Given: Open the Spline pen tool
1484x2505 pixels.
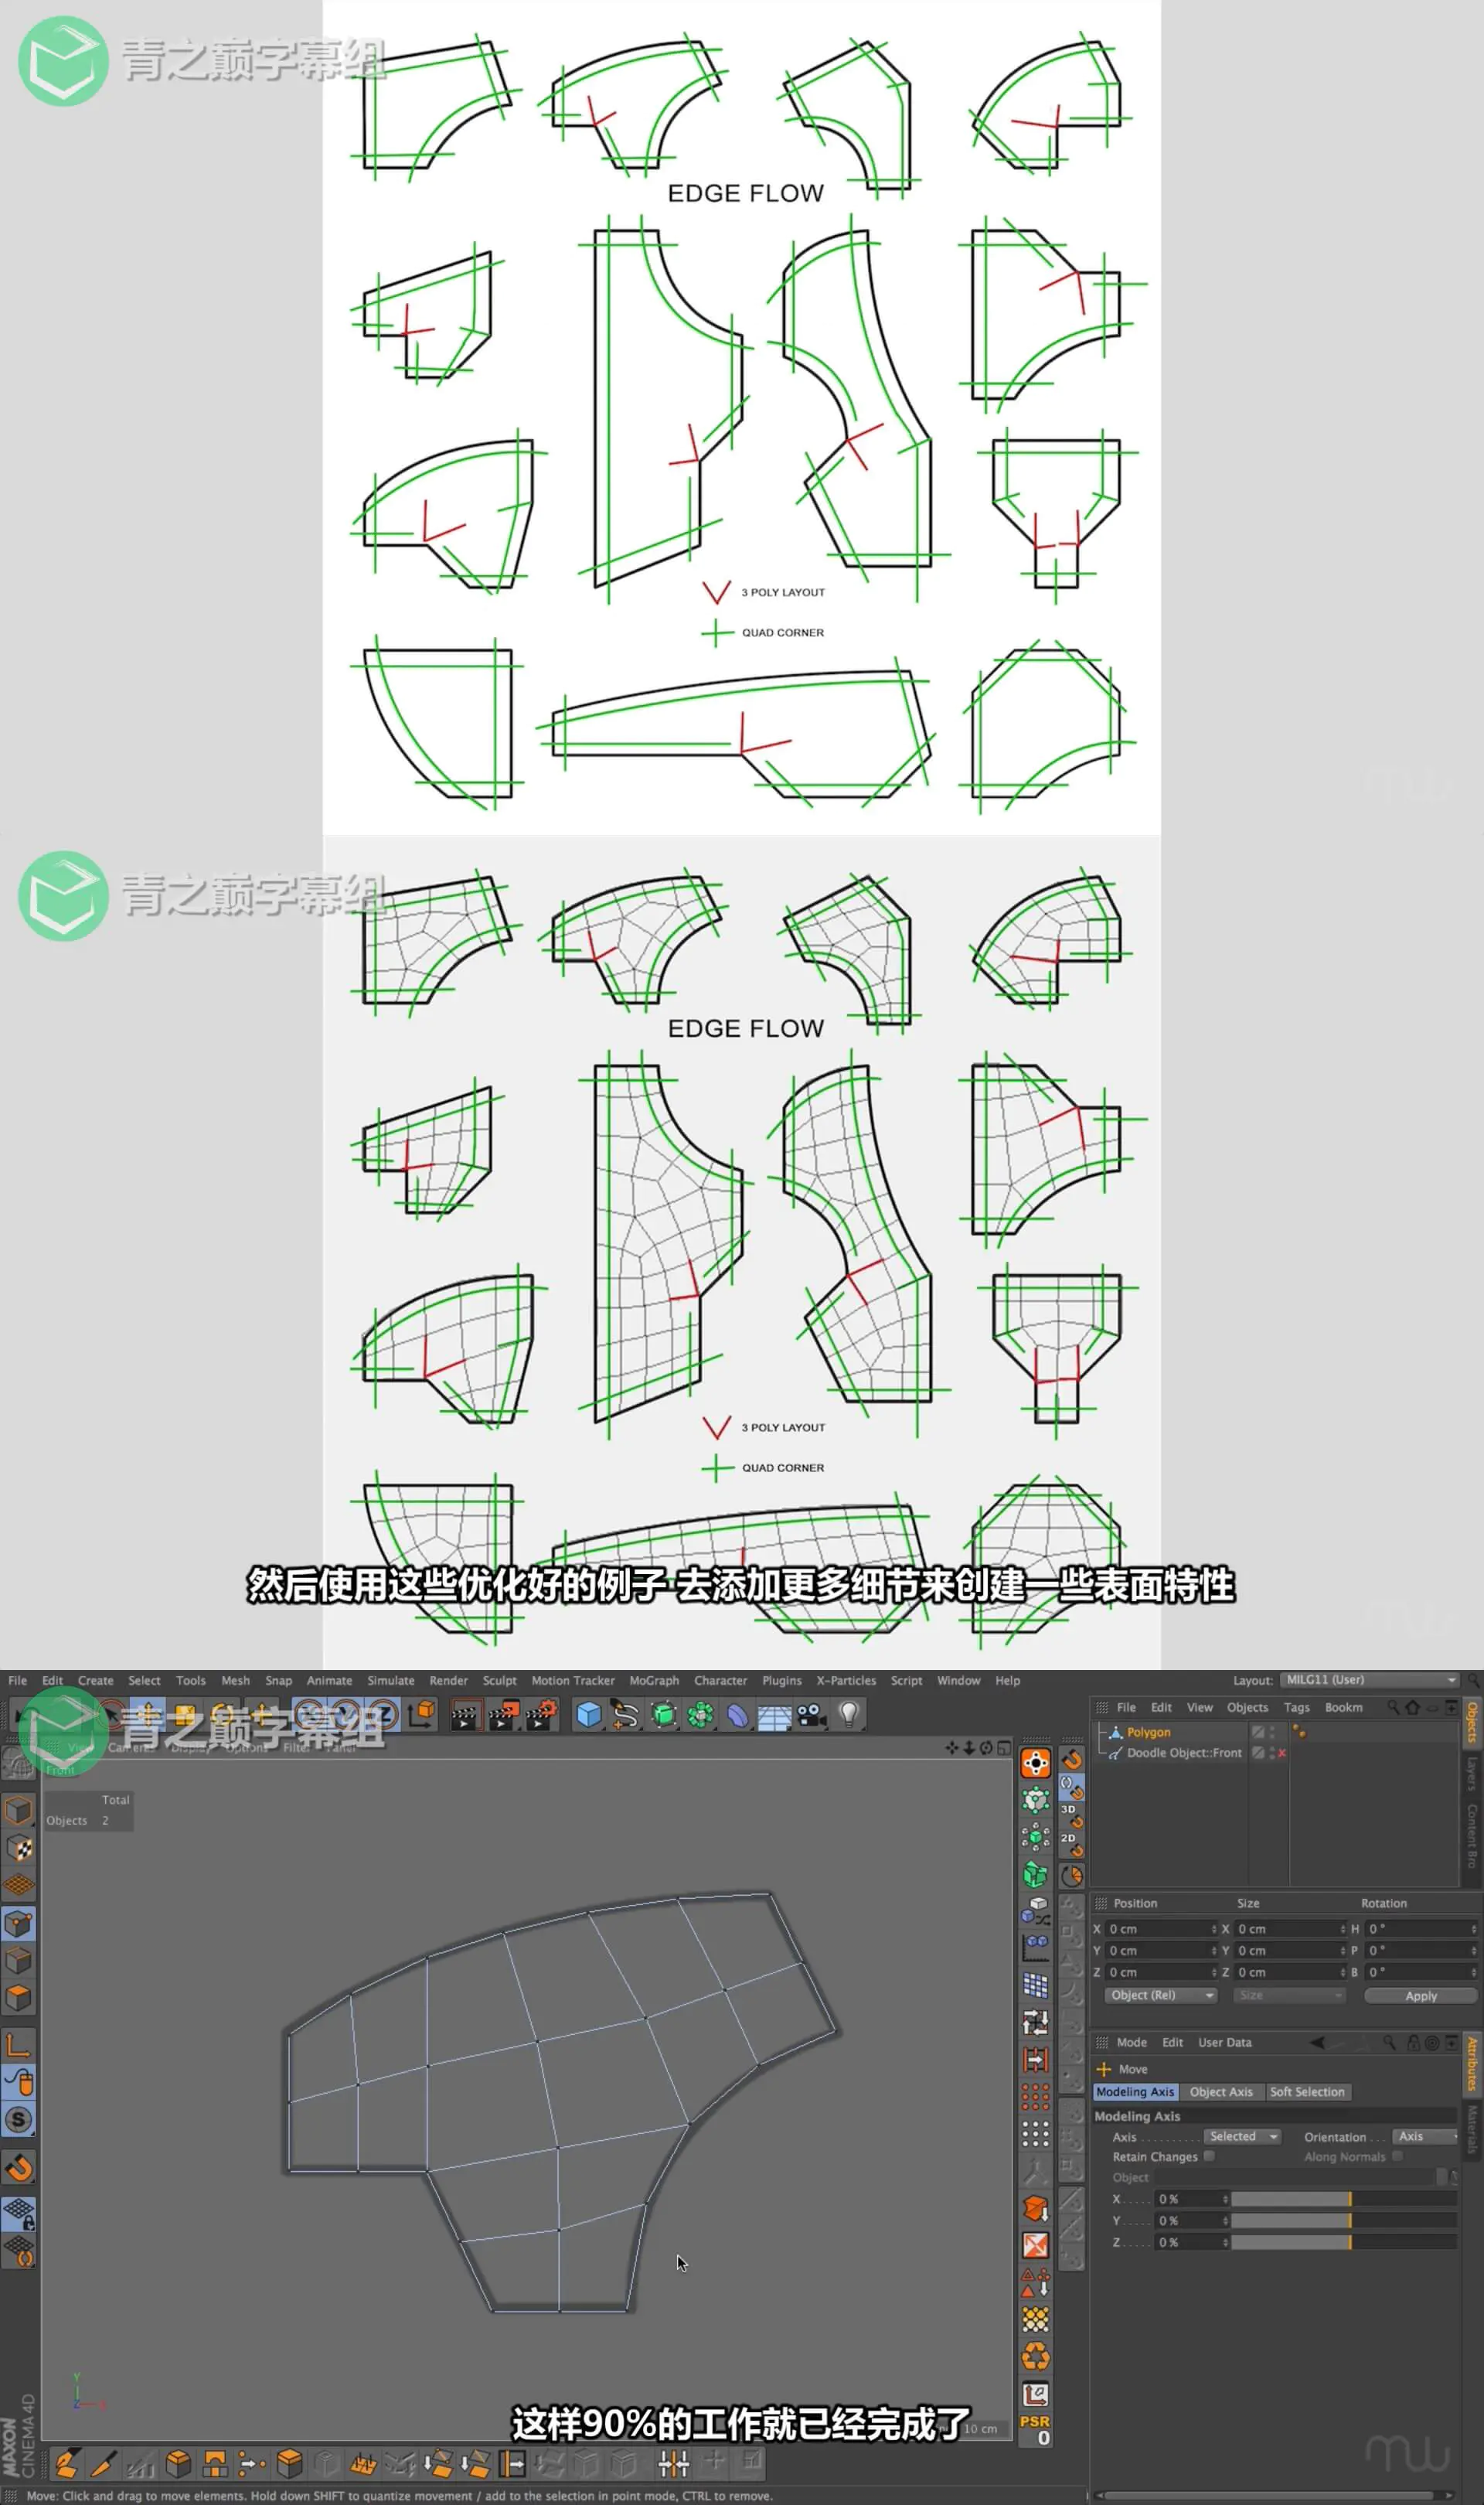Looking at the screenshot, I should click(x=626, y=1714).
